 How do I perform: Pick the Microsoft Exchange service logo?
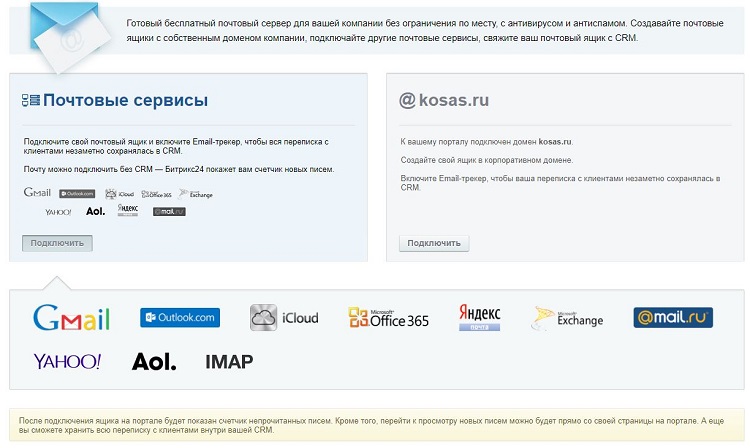coord(567,318)
